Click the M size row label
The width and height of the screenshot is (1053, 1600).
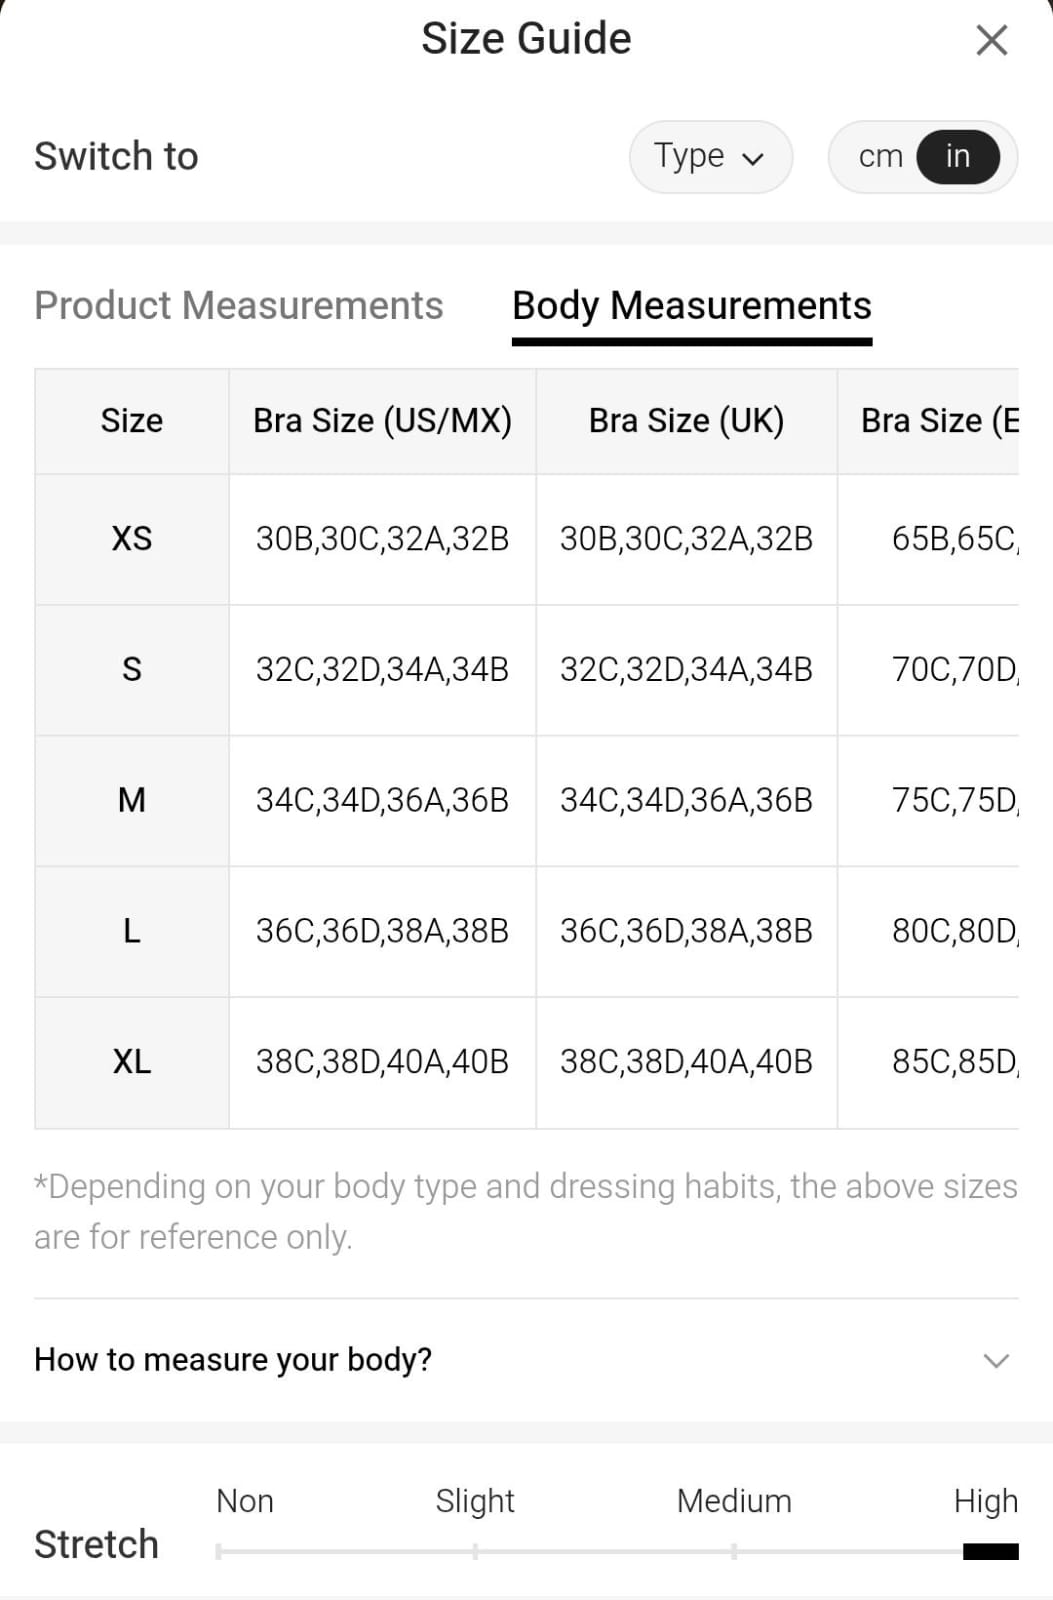click(x=132, y=800)
